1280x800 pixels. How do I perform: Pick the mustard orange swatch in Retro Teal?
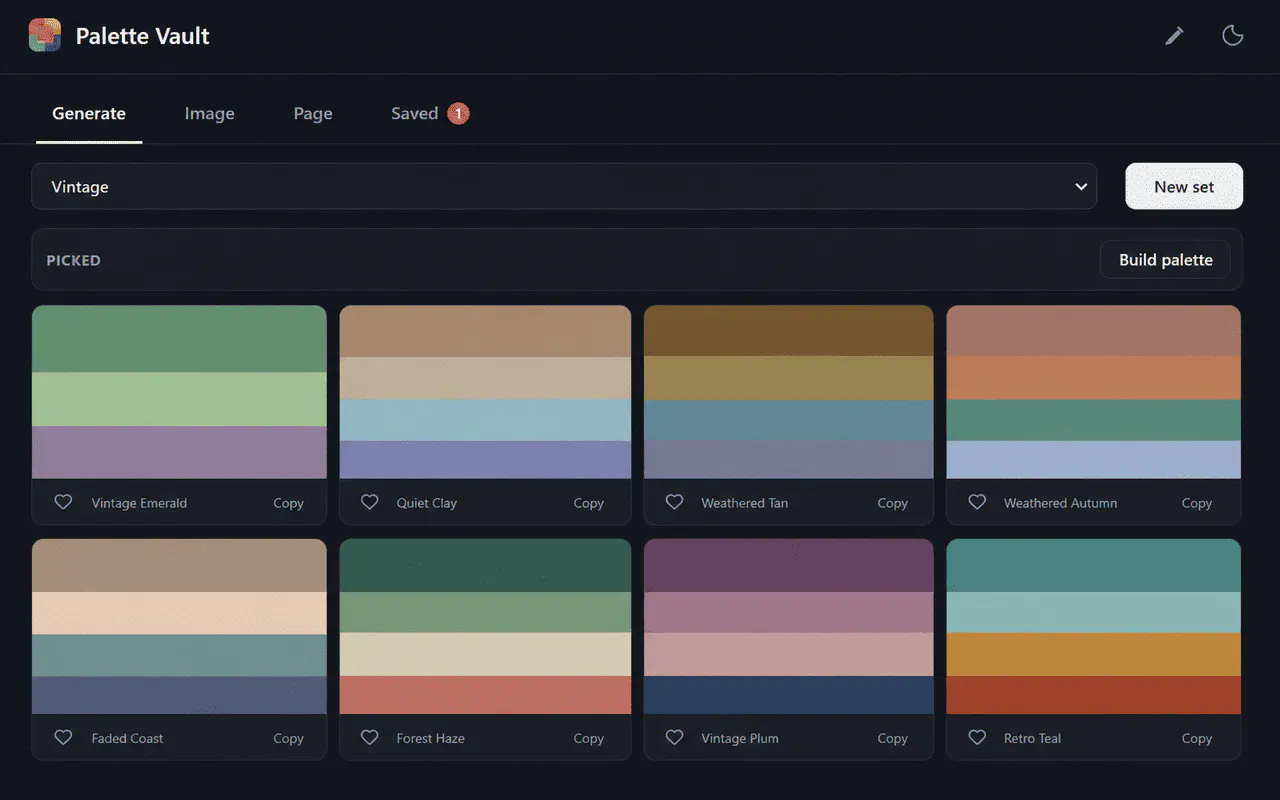tap(1093, 654)
